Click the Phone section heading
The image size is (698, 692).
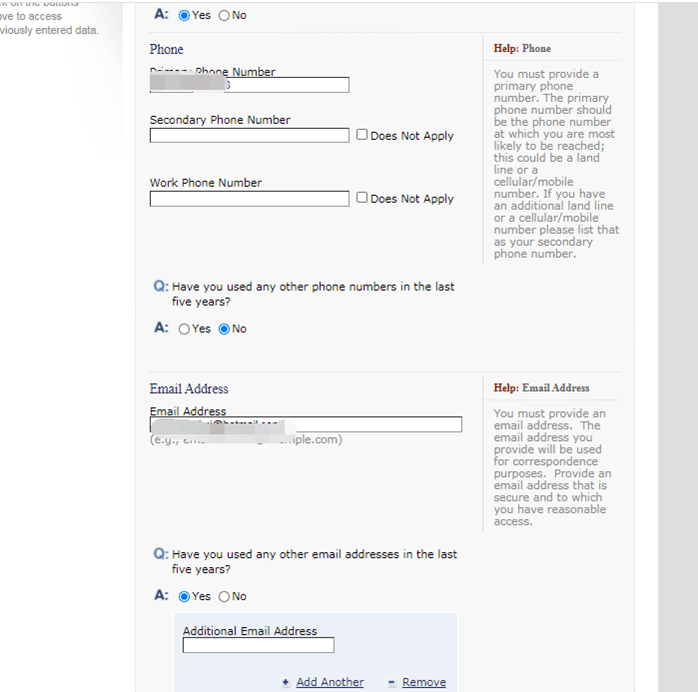click(x=166, y=49)
